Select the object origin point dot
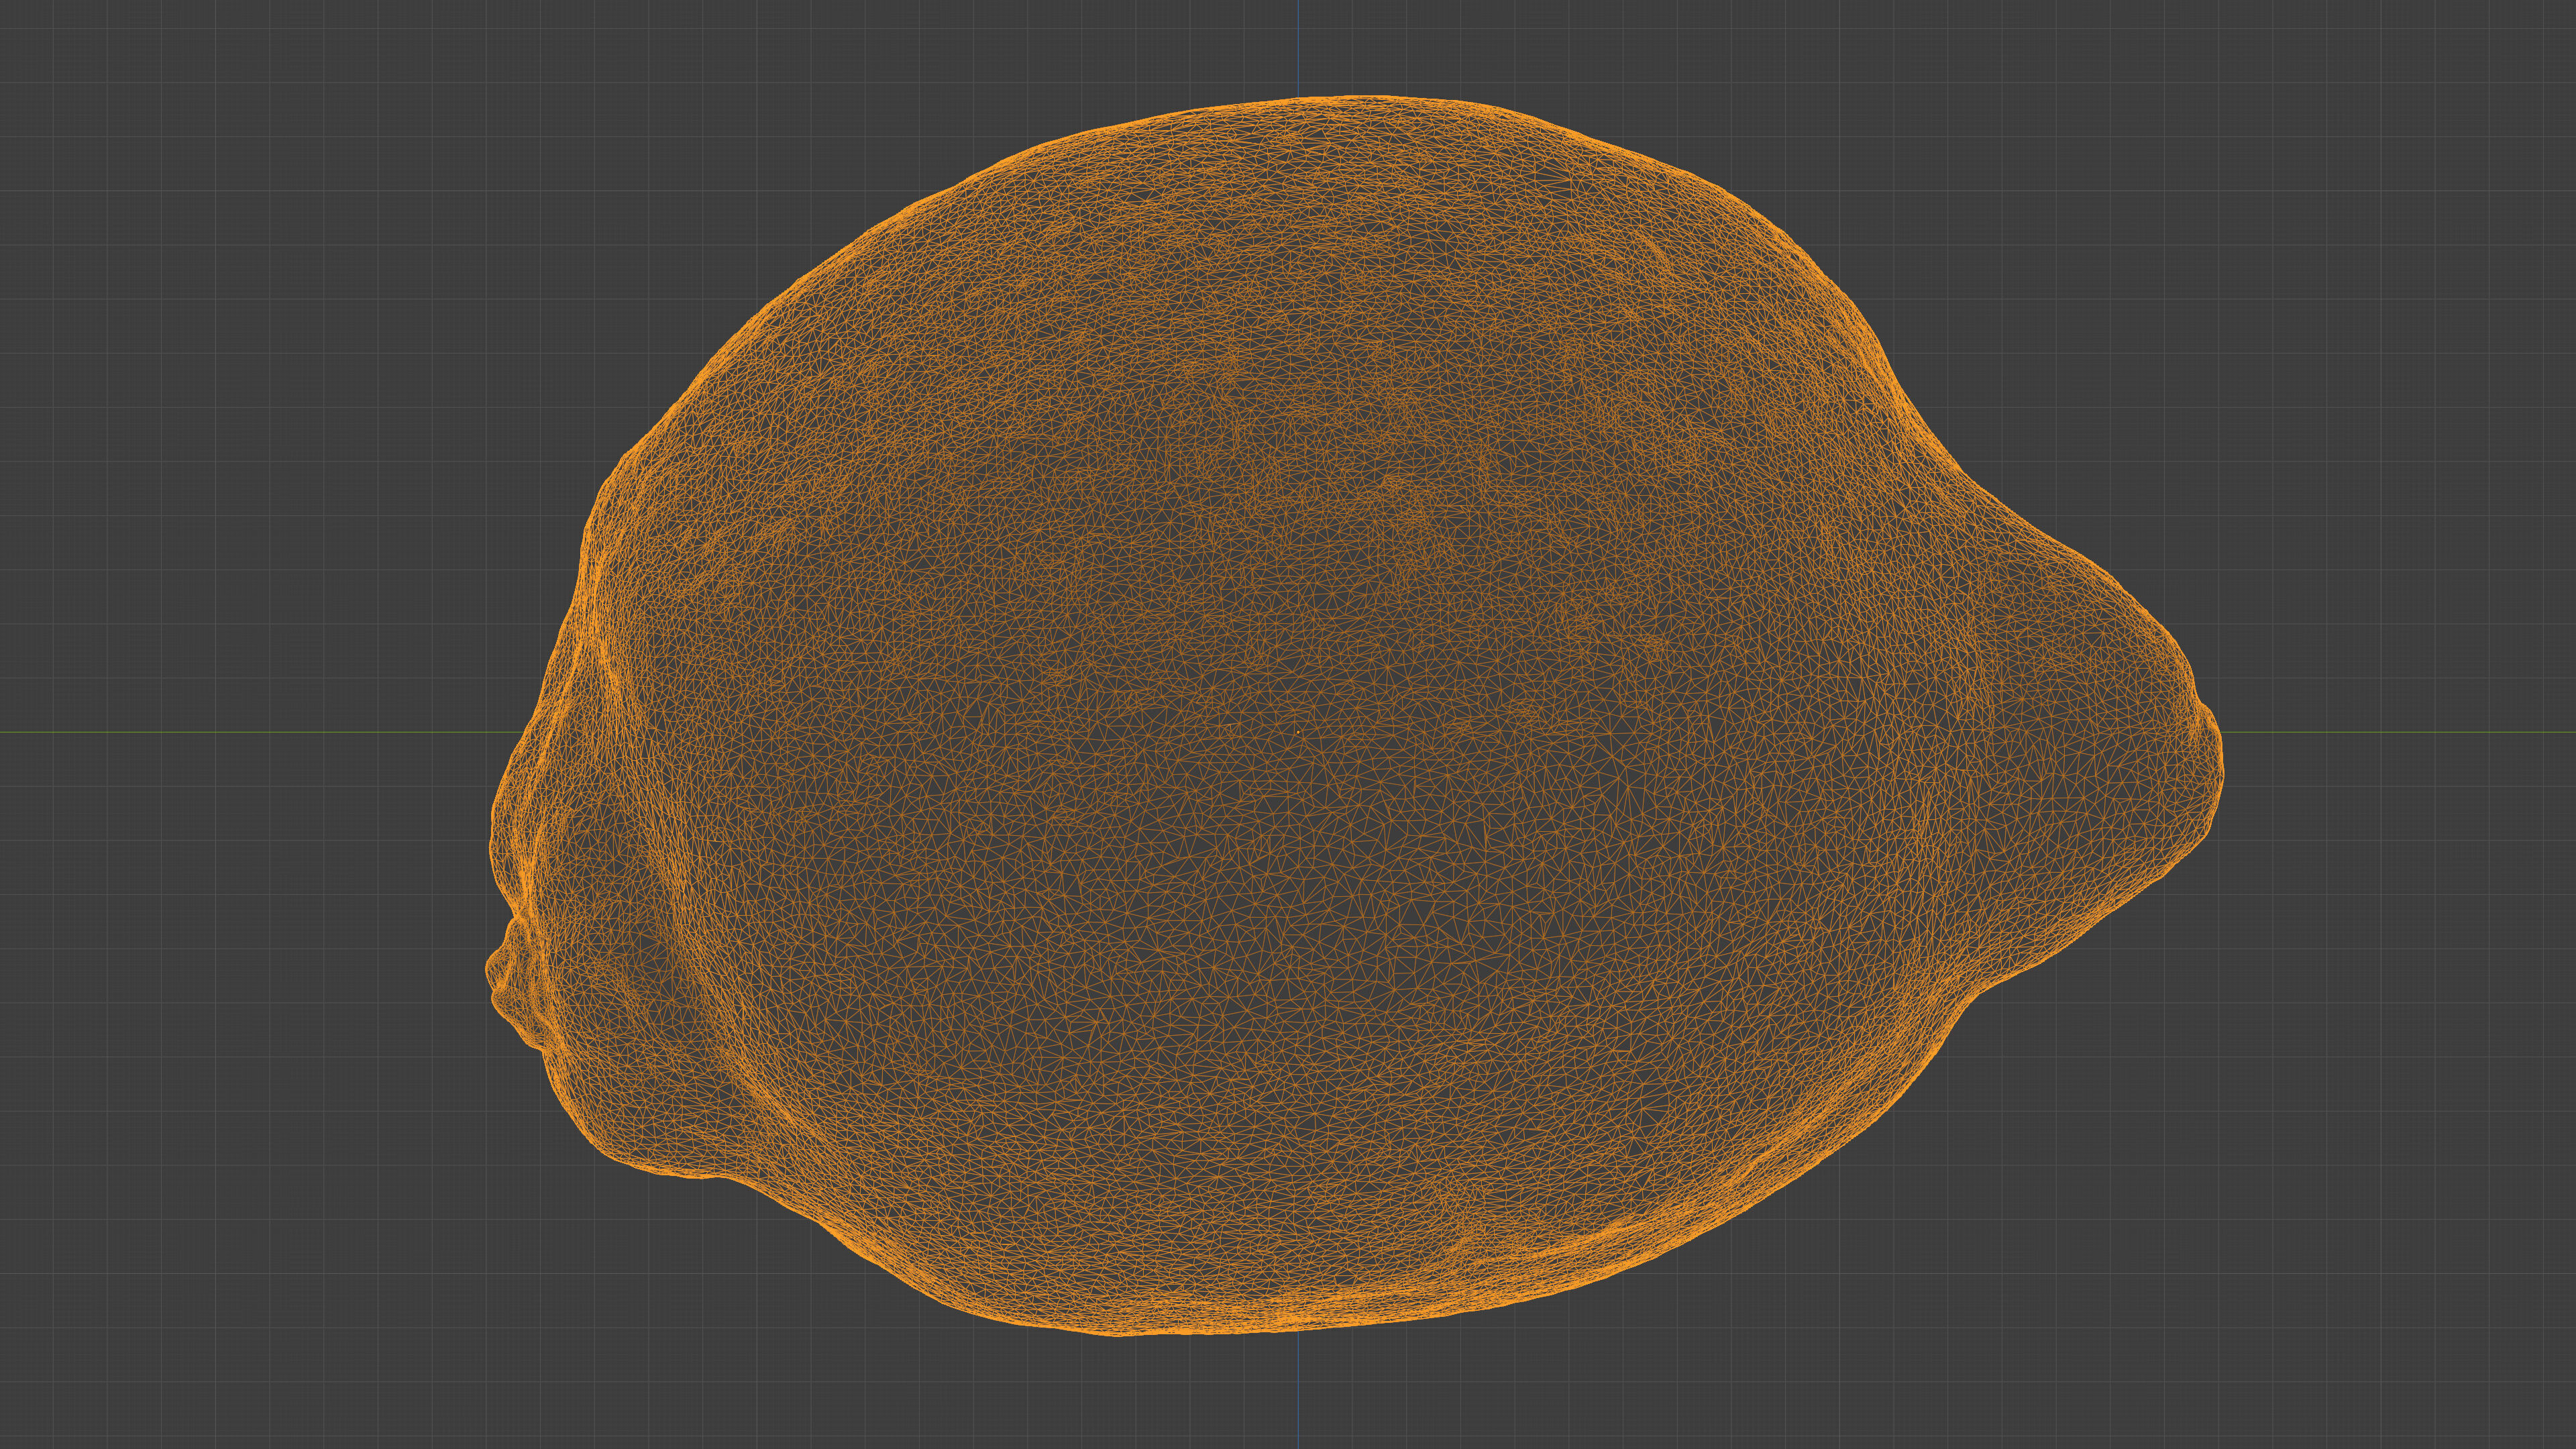 (1298, 732)
